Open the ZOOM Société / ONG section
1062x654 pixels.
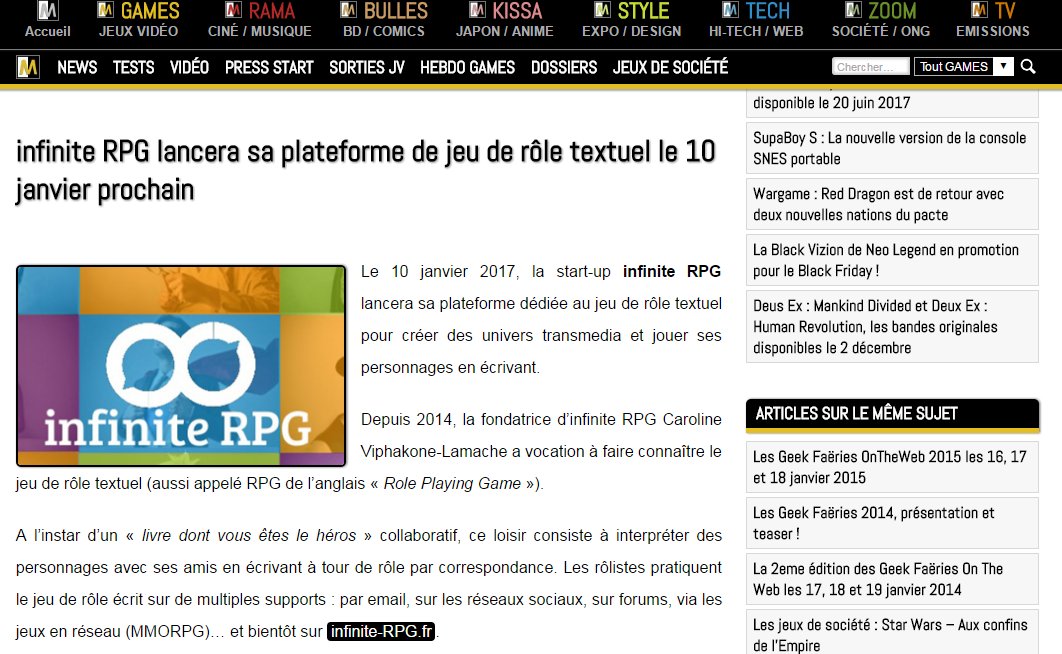click(x=880, y=20)
